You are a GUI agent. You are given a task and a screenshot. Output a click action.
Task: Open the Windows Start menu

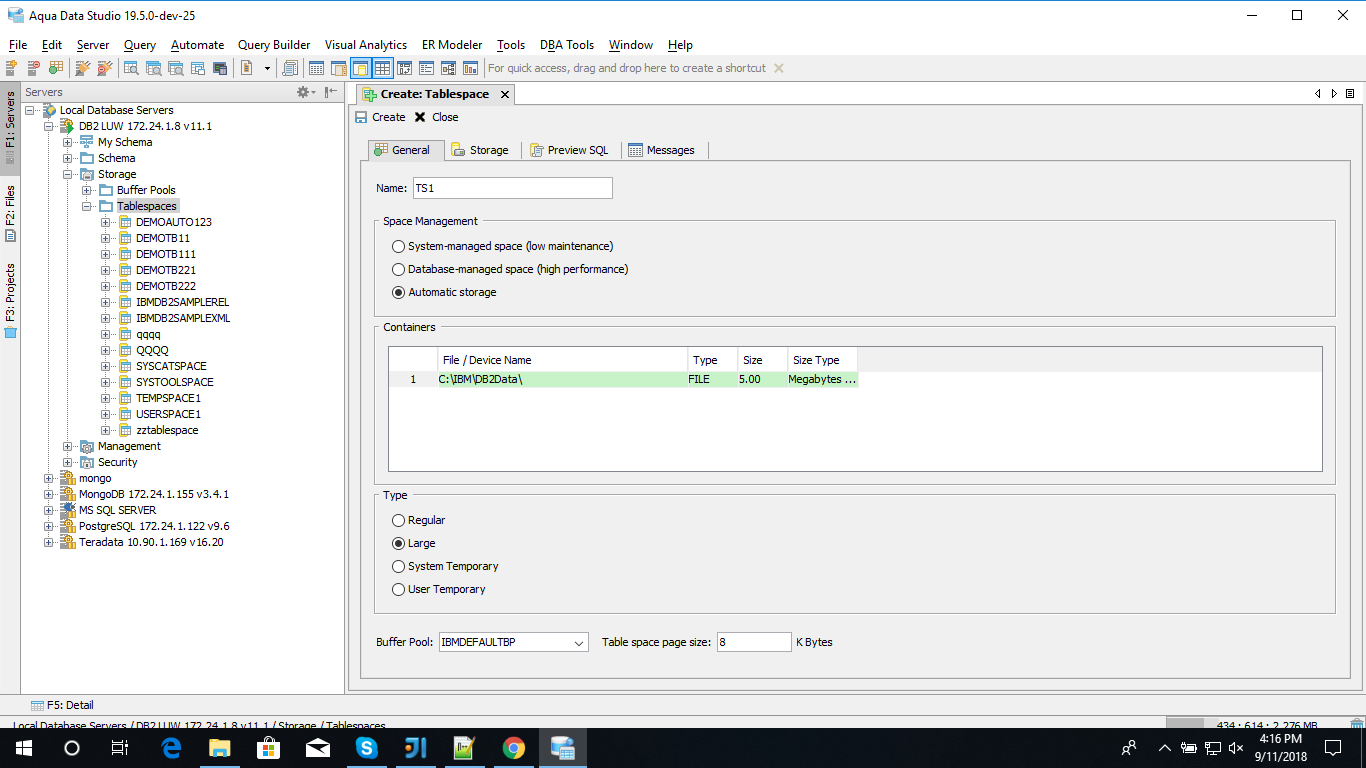tap(23, 747)
